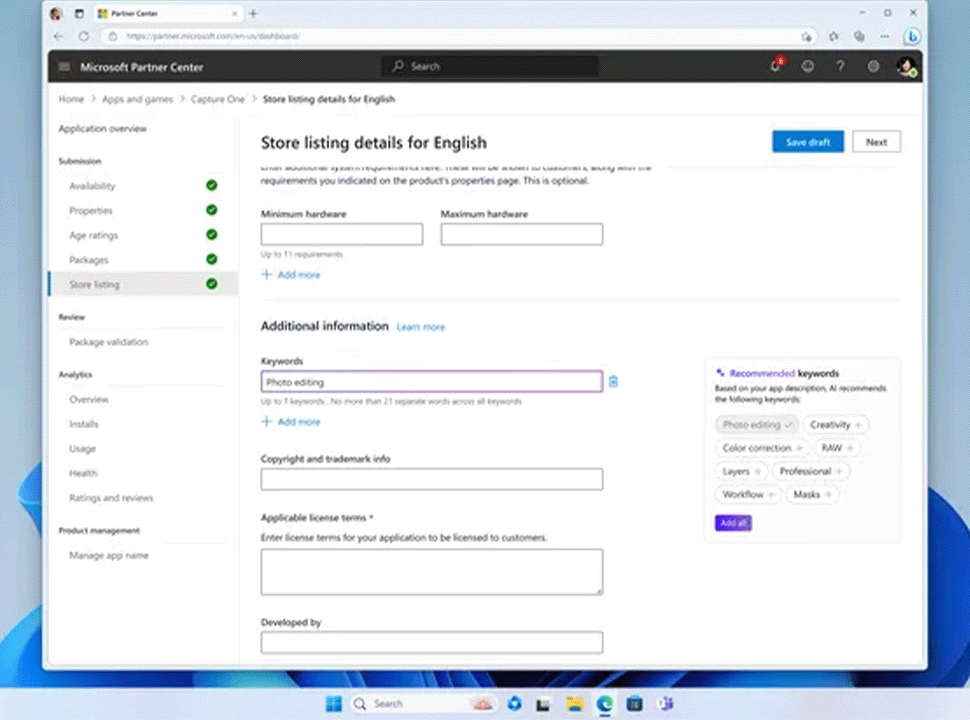Viewport: 970px width, 720px height.
Task: Click Maximum hardware input field
Action: click(521, 234)
